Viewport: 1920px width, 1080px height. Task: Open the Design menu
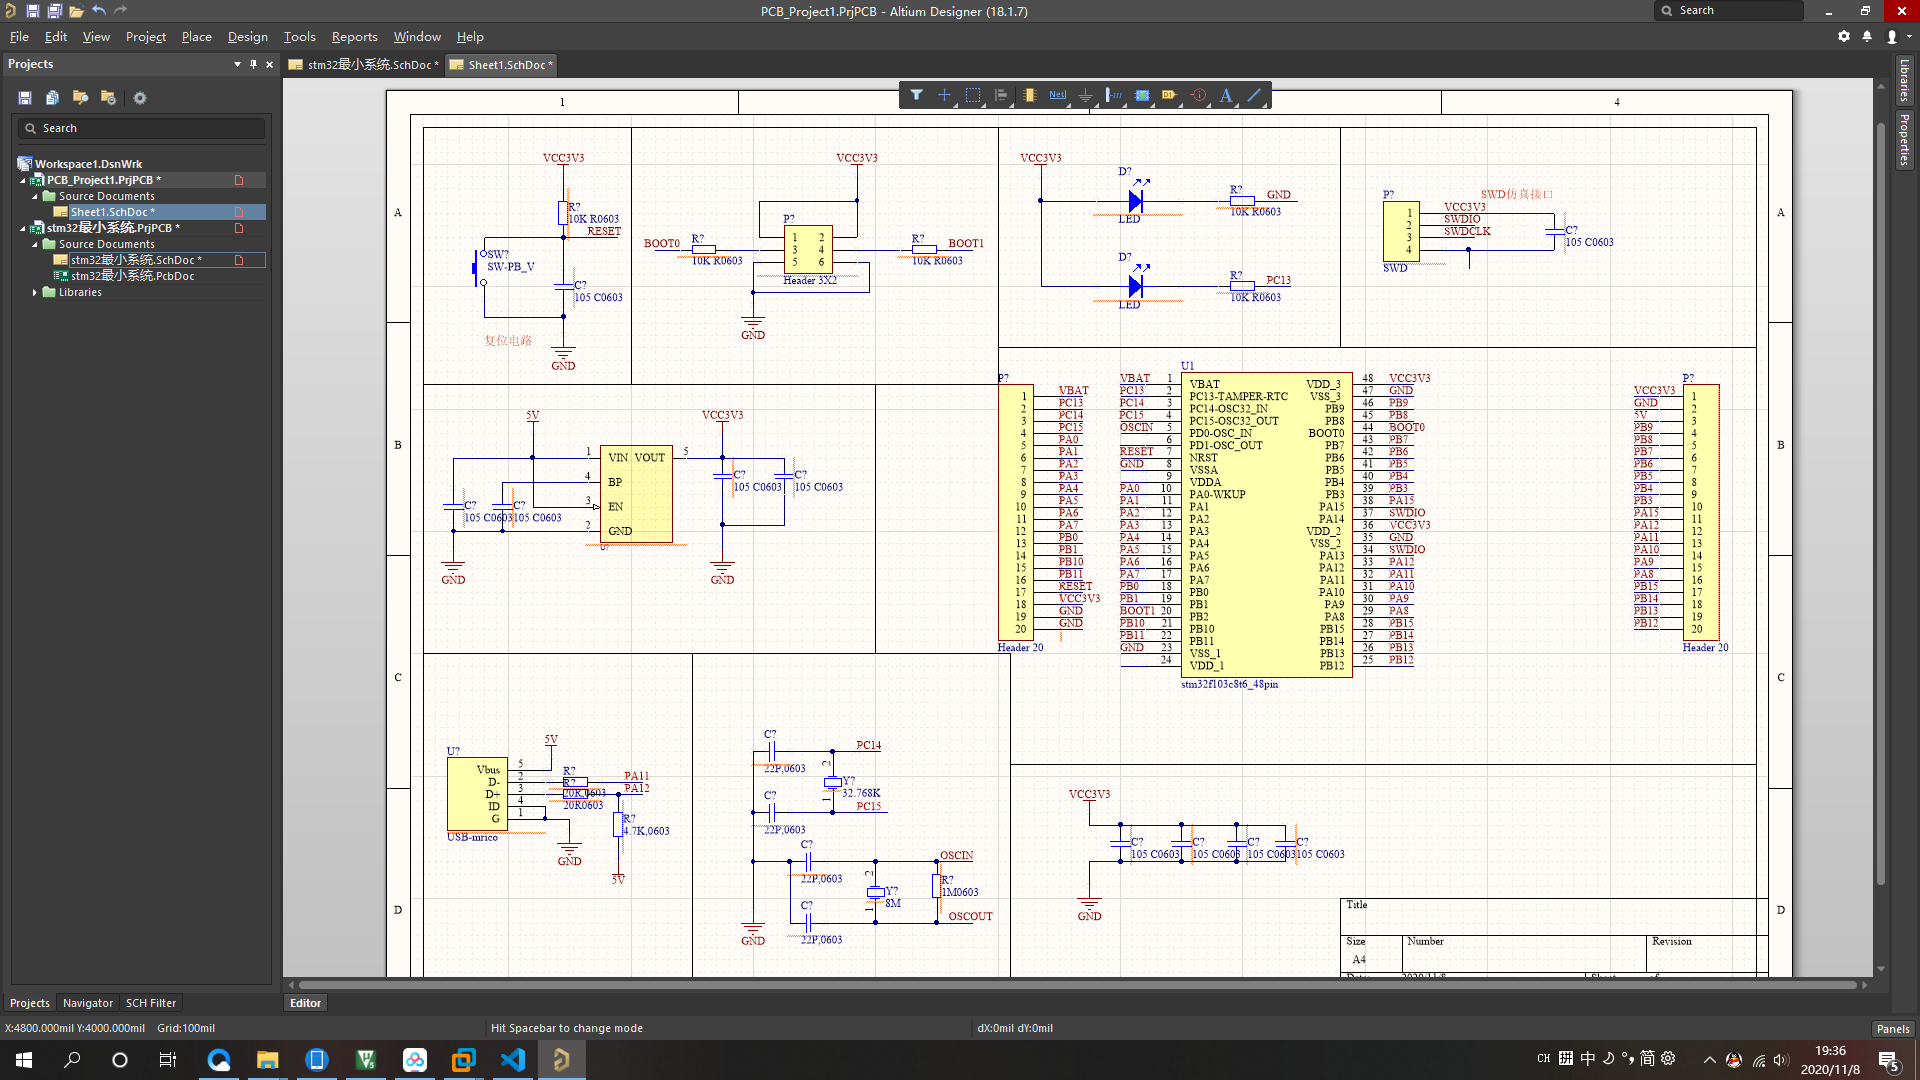click(x=247, y=37)
